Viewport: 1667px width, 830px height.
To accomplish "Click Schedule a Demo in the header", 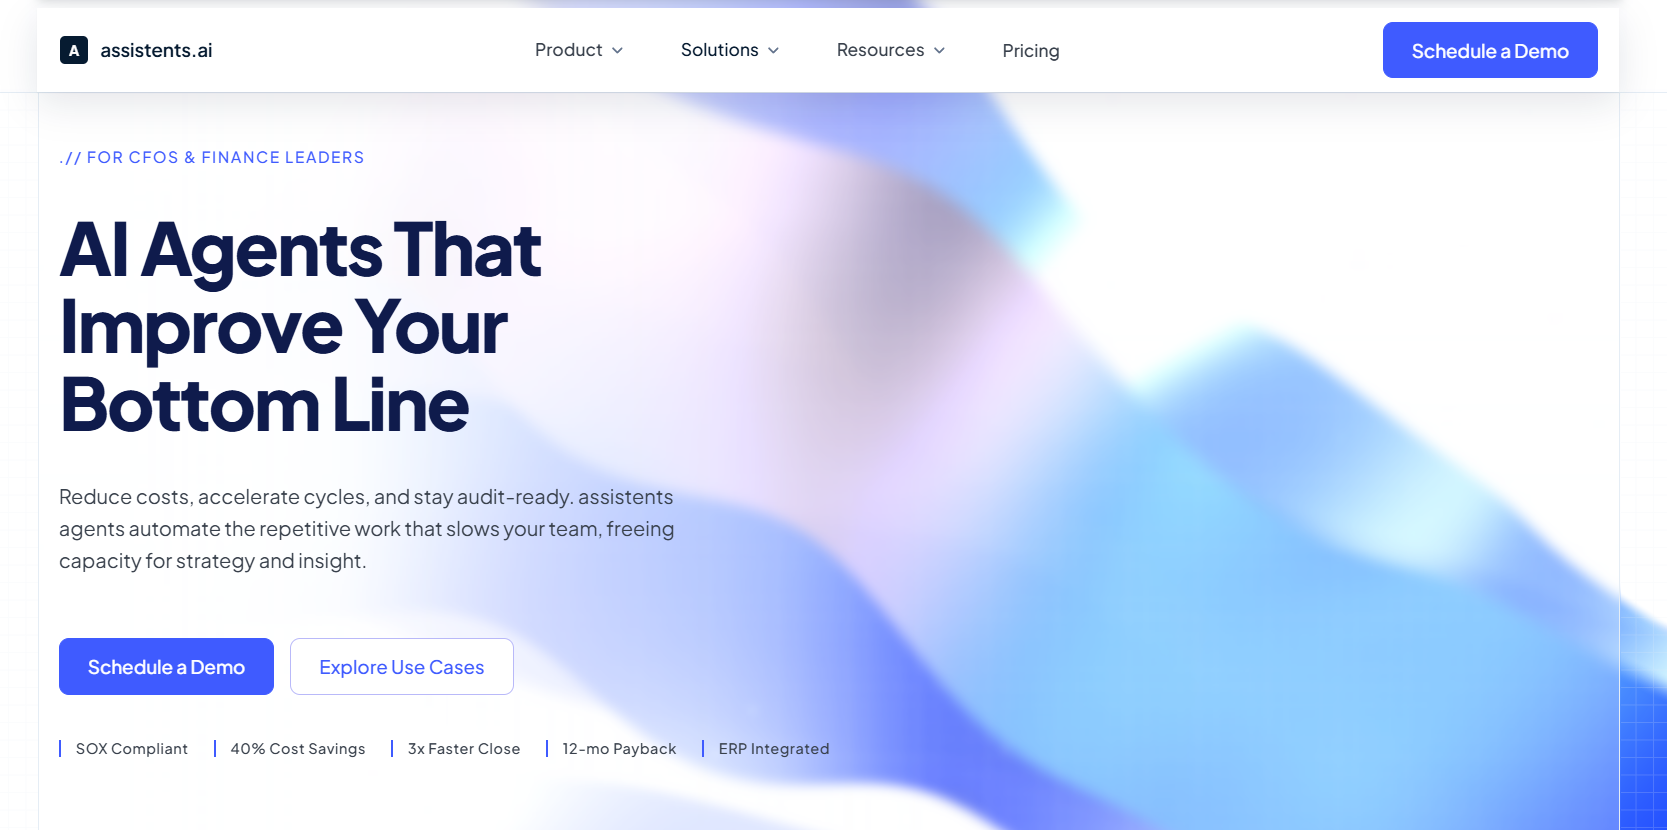I will point(1490,50).
